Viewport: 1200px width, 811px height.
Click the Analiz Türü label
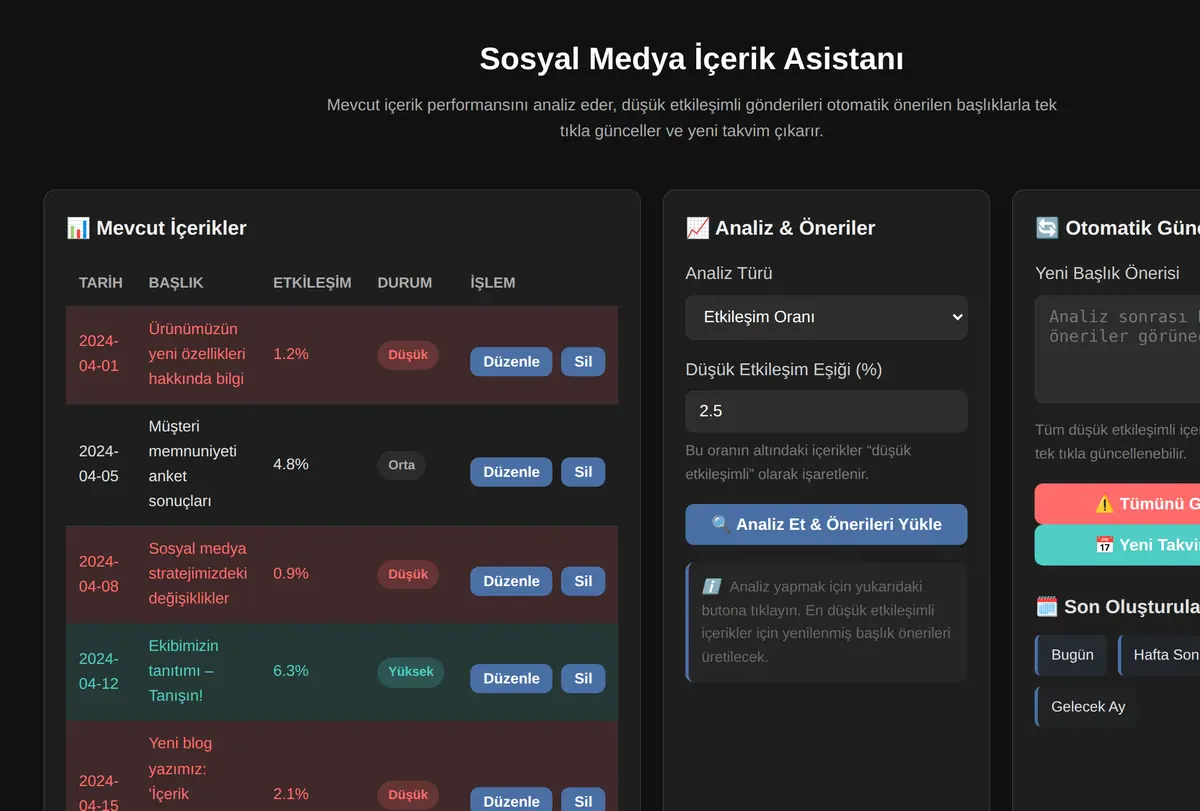(x=729, y=273)
